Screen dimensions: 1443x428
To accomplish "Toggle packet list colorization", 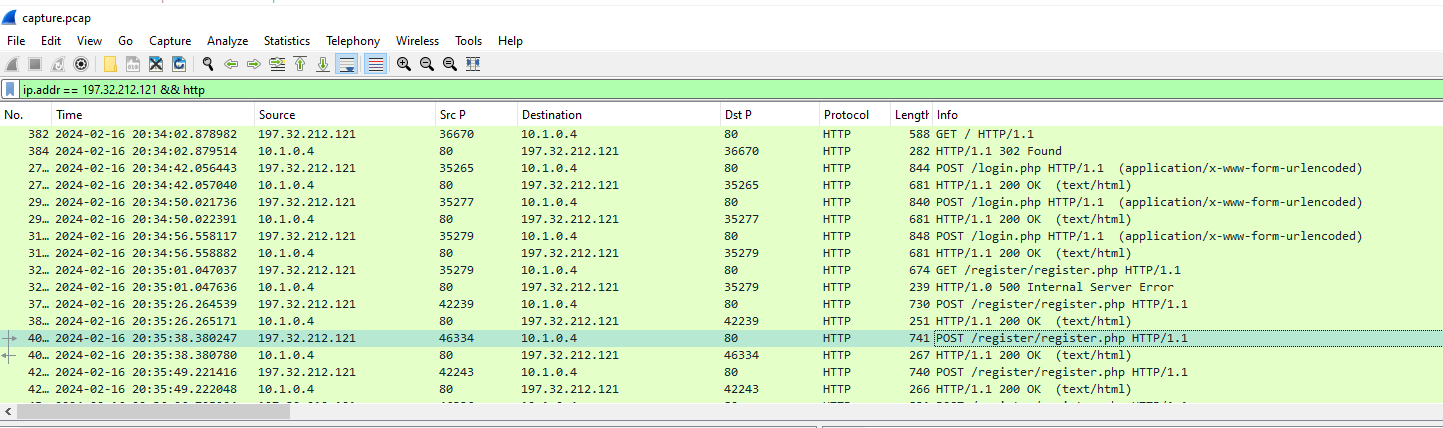I will click(376, 64).
